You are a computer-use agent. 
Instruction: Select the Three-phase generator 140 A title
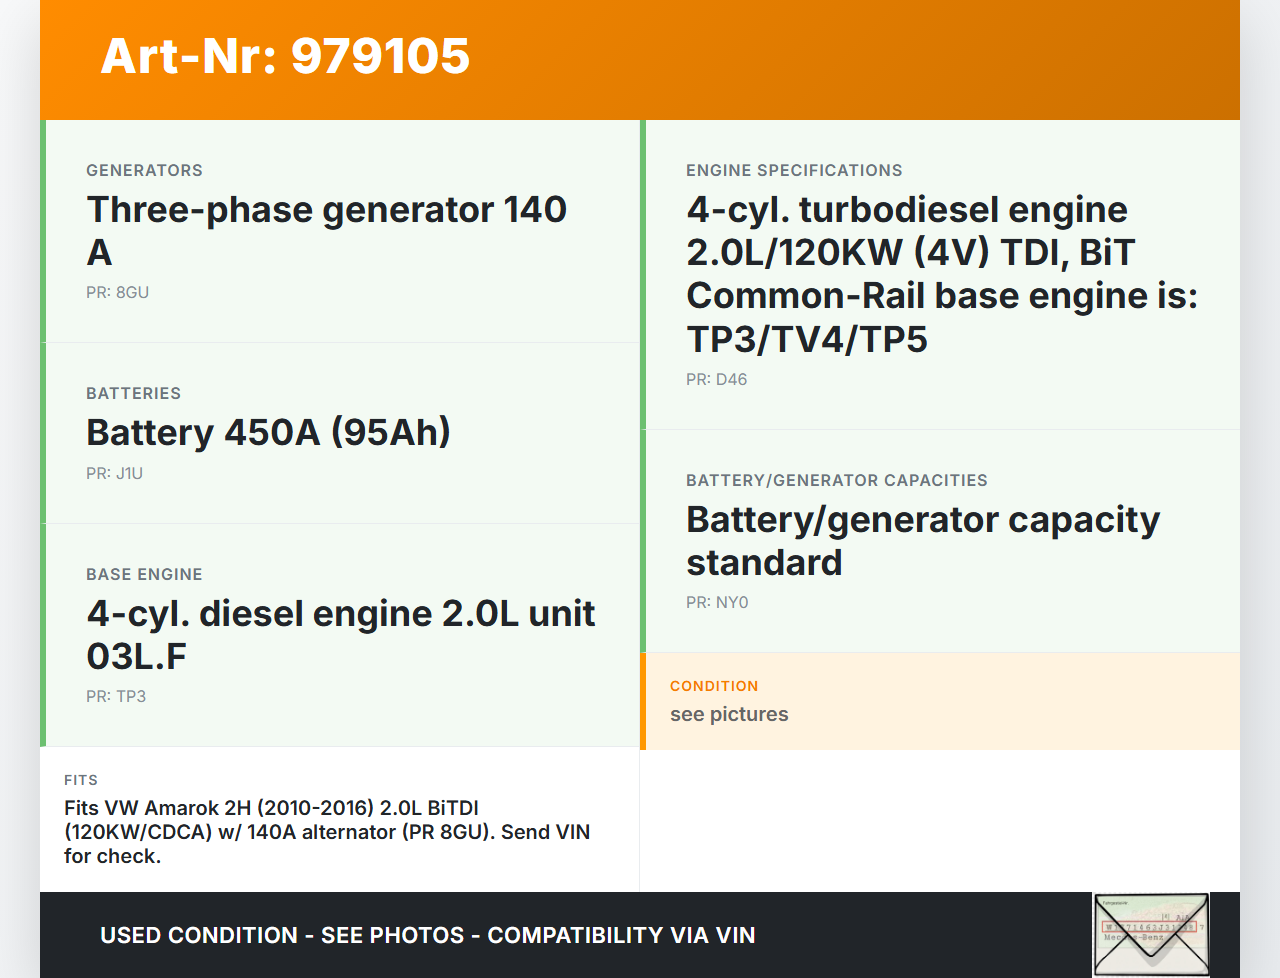(326, 231)
